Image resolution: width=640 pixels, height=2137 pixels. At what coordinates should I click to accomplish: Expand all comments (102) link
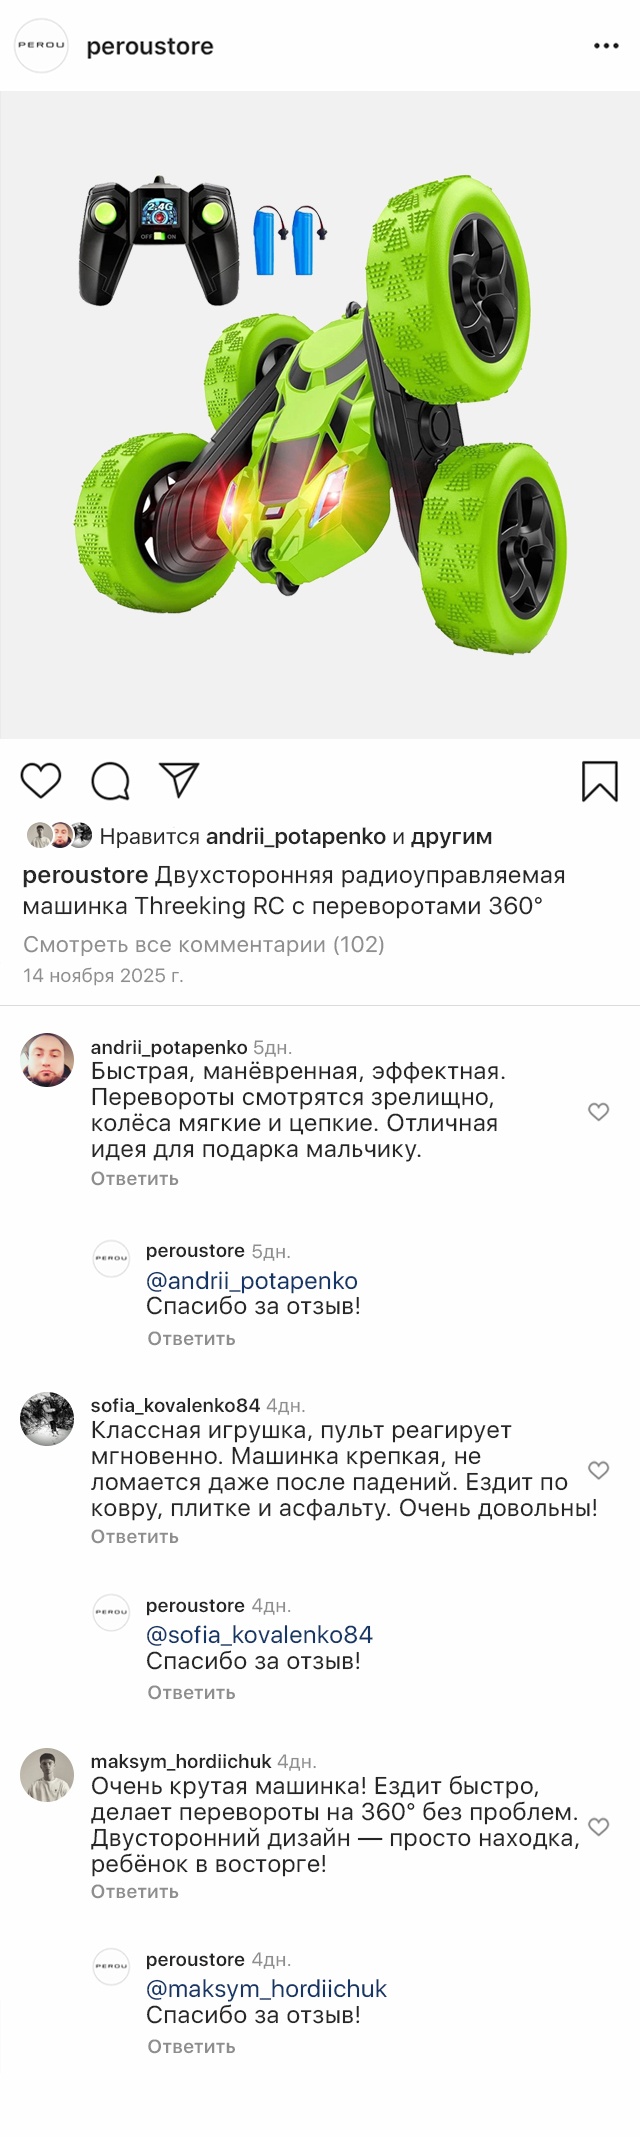point(204,944)
